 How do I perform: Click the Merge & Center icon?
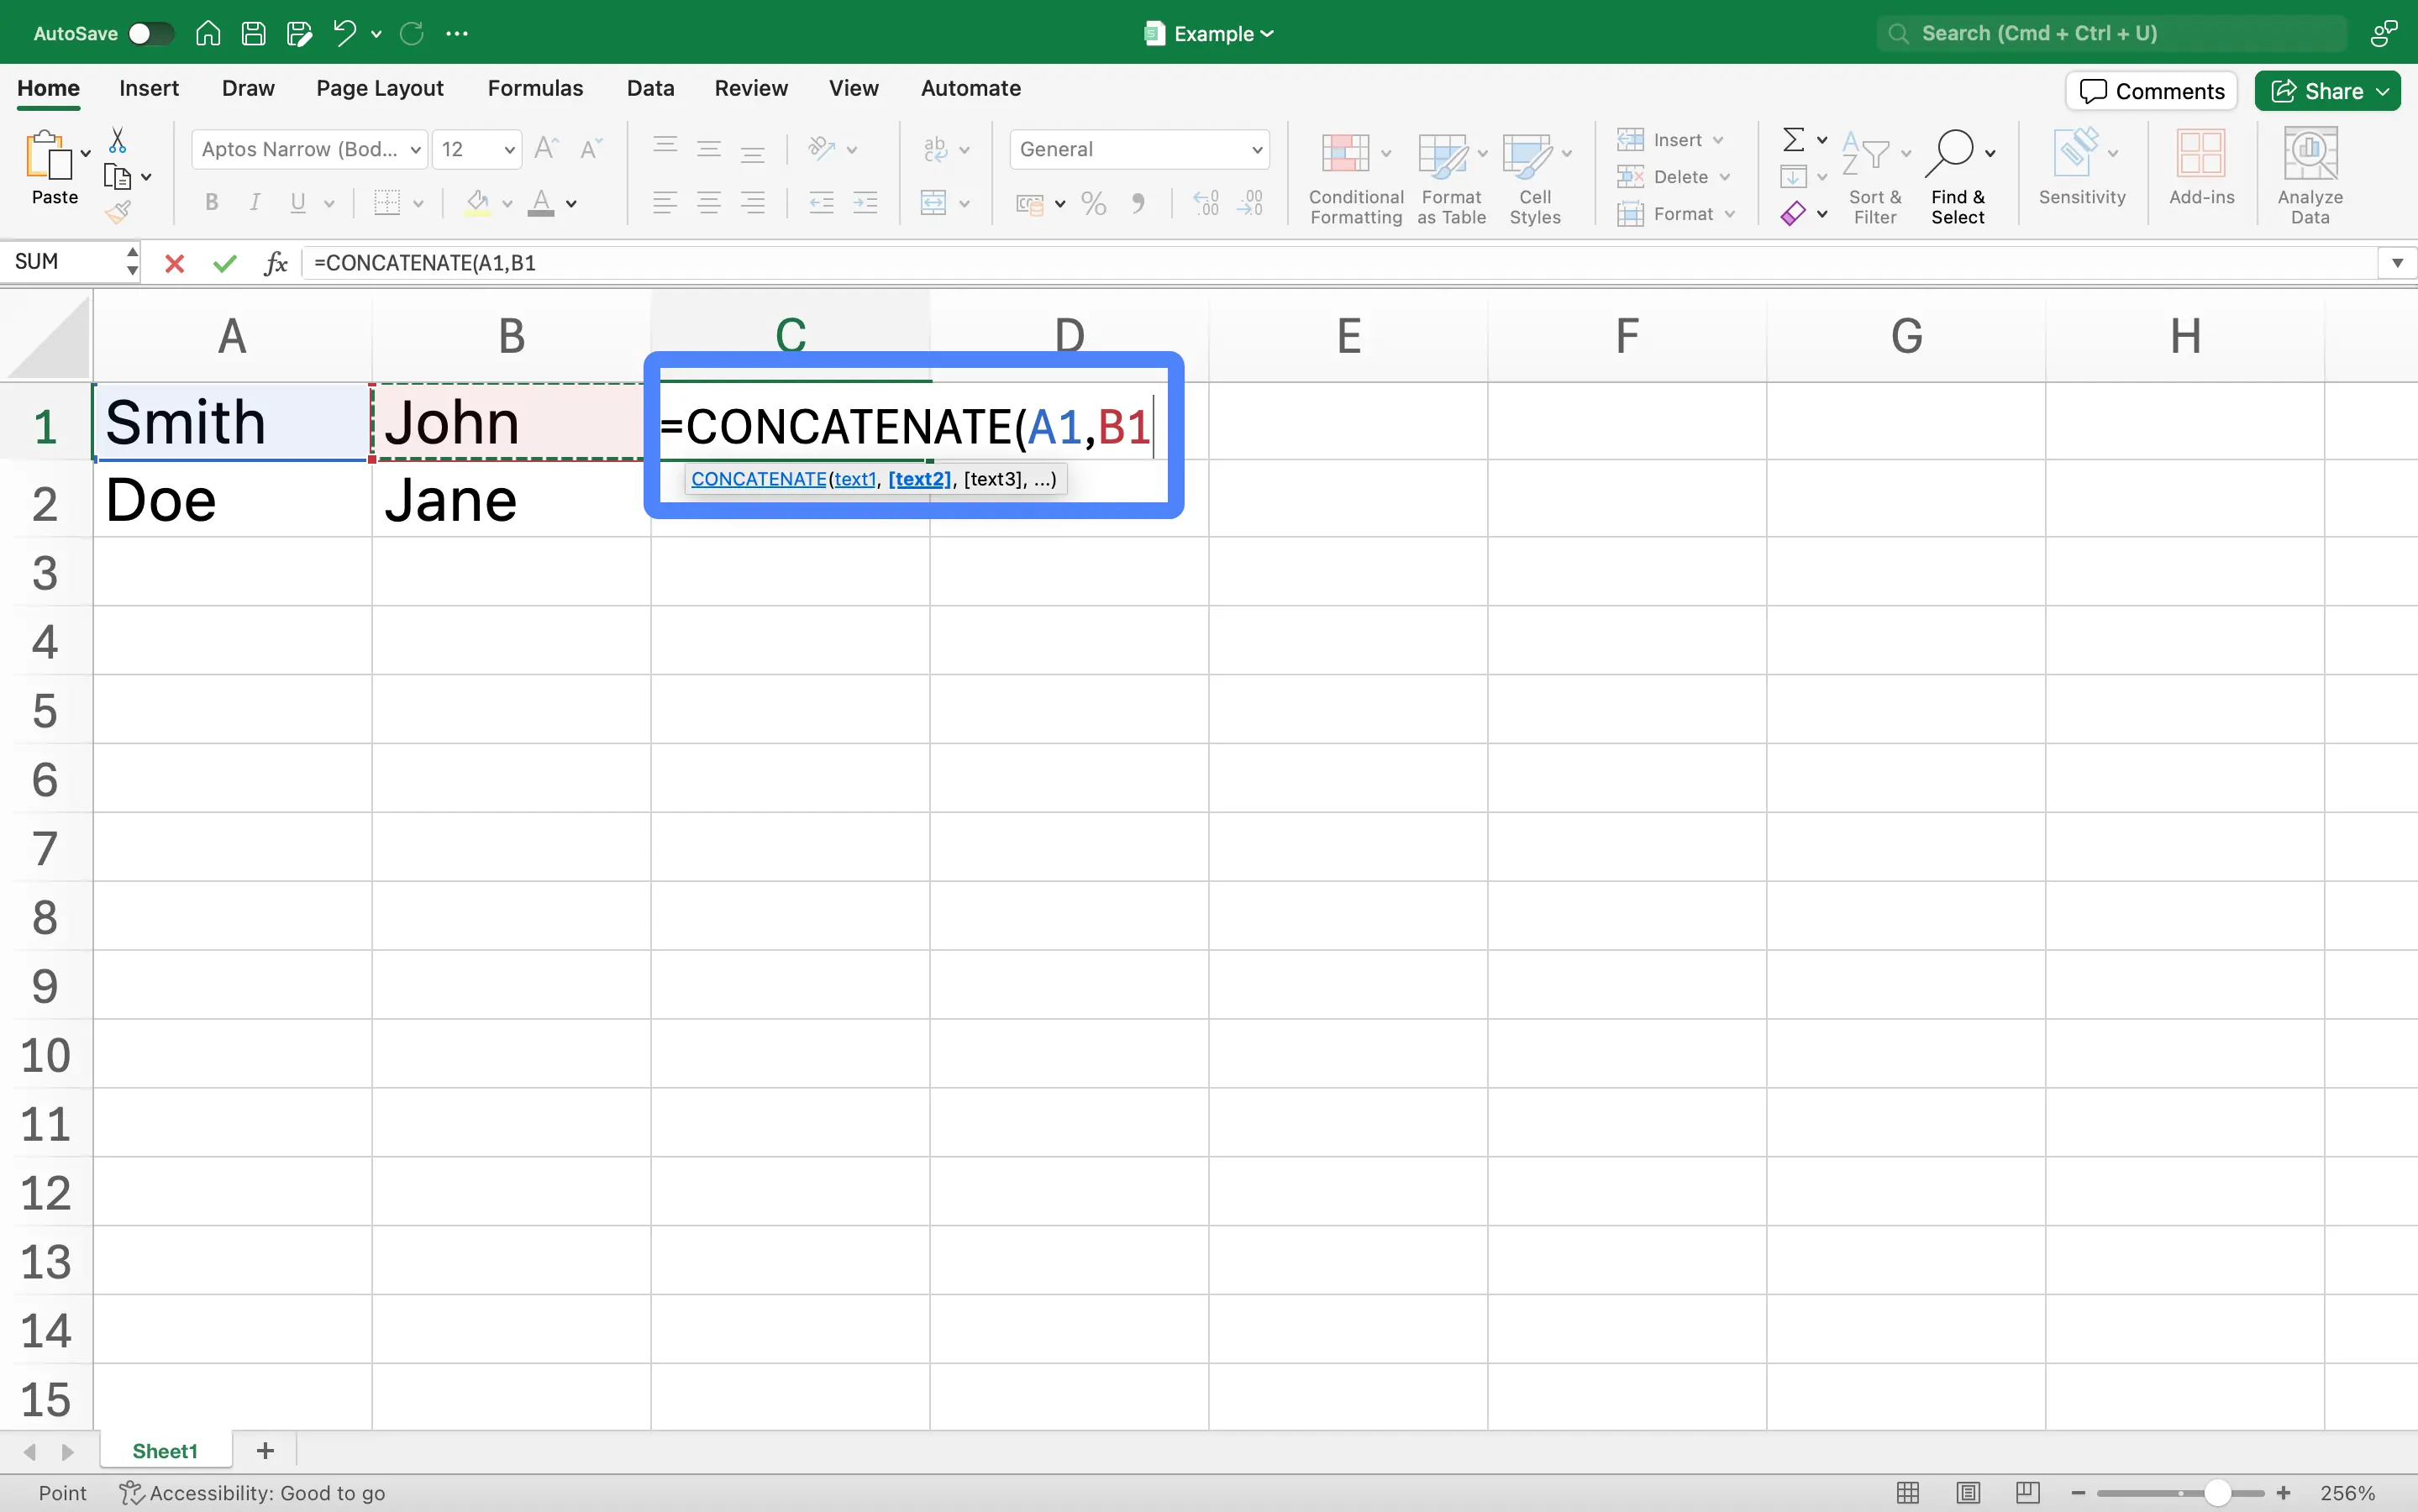tap(934, 203)
